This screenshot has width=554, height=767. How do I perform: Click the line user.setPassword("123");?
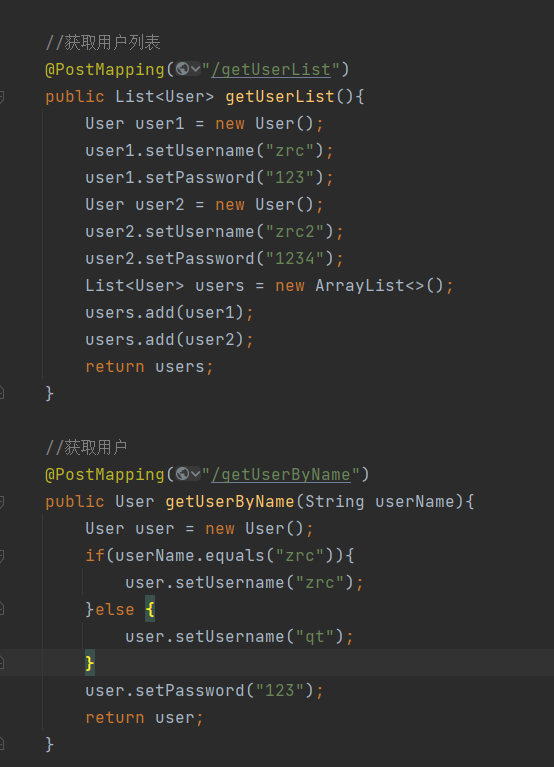tap(204, 691)
